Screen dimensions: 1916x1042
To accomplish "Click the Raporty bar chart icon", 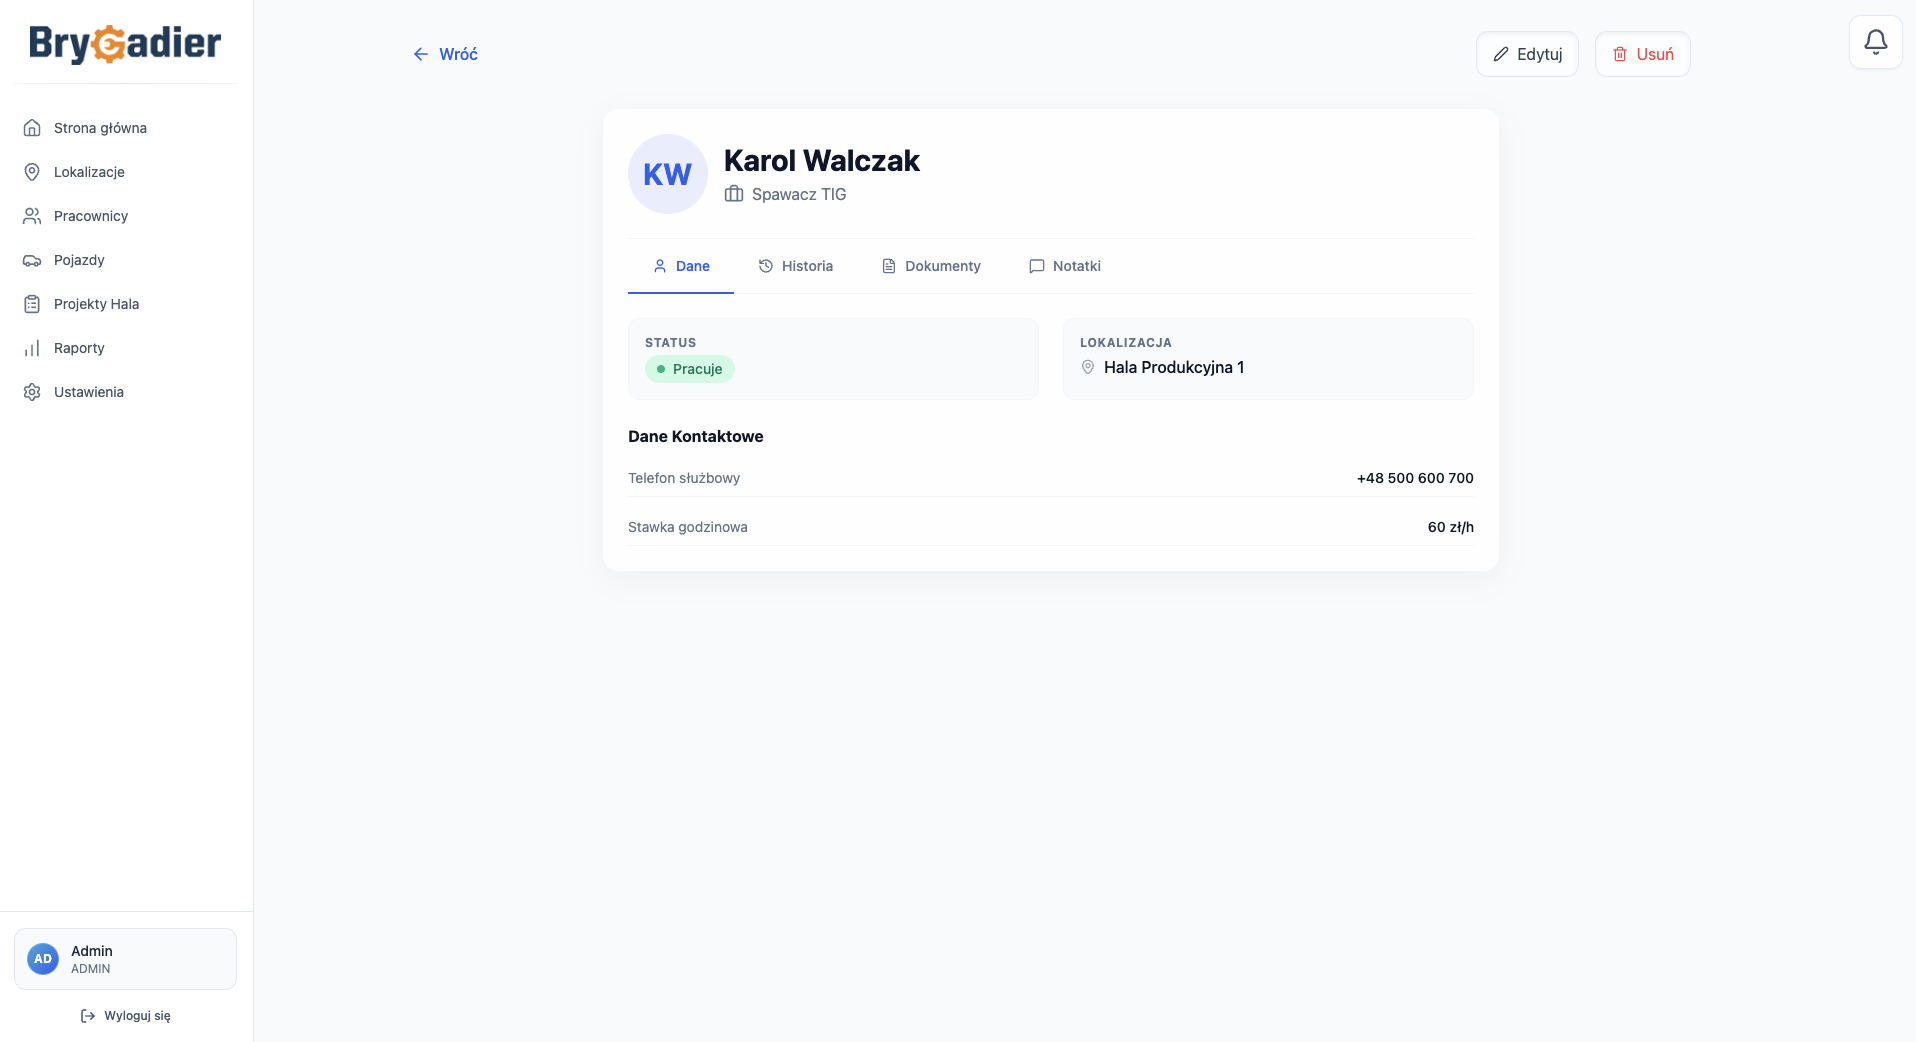I will [32, 348].
